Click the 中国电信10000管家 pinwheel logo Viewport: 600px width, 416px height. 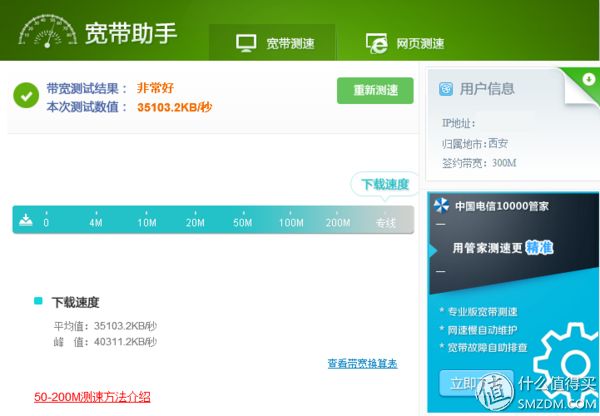coord(441,206)
